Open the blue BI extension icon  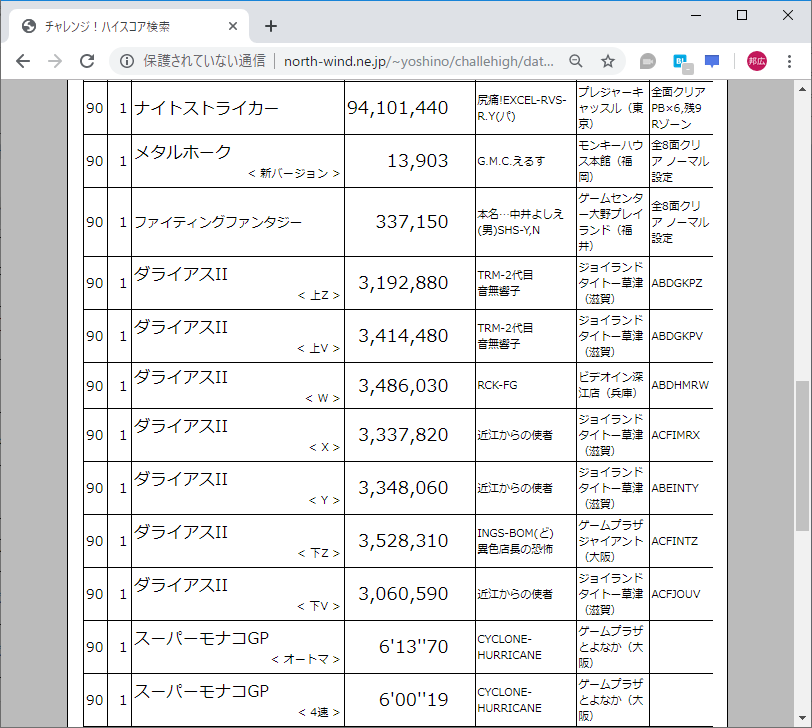pyautogui.click(x=682, y=62)
